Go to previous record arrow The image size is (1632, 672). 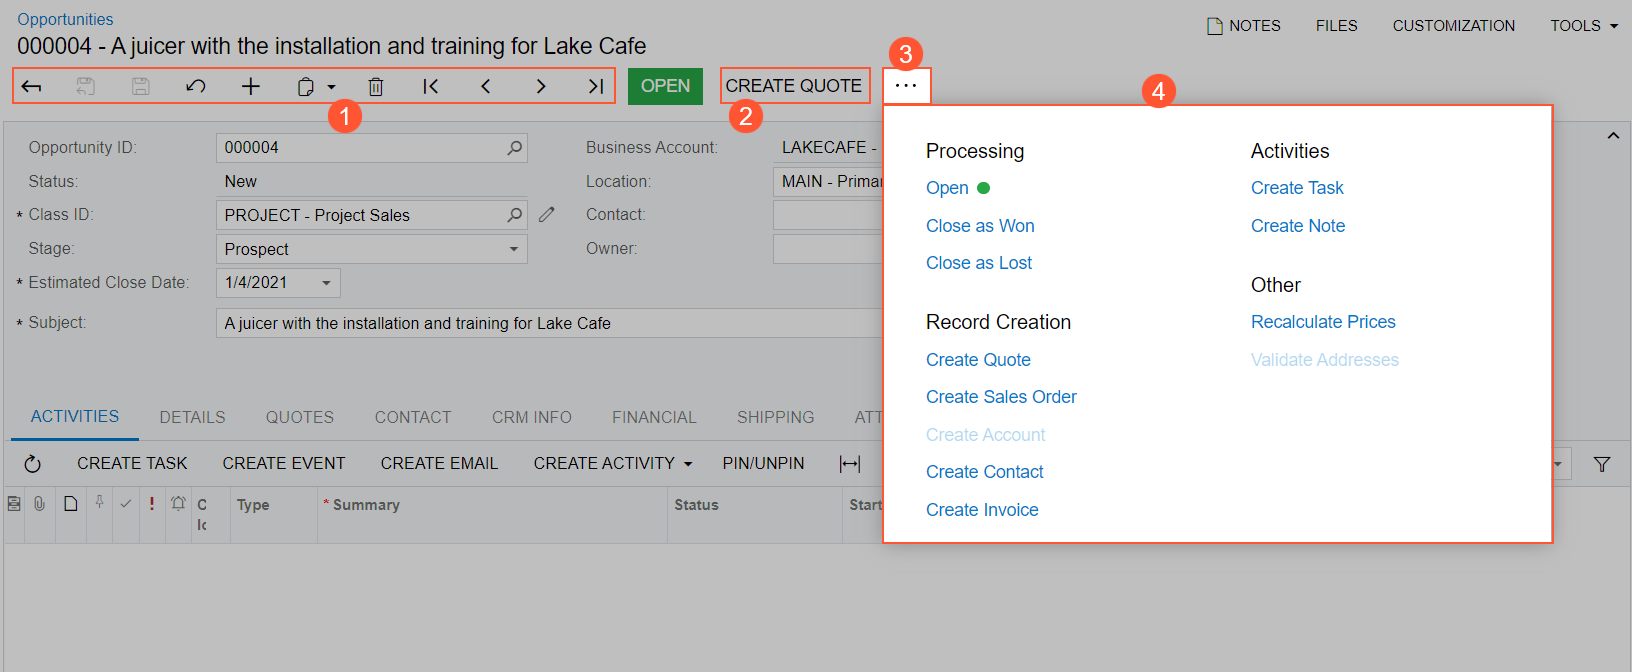click(x=486, y=87)
